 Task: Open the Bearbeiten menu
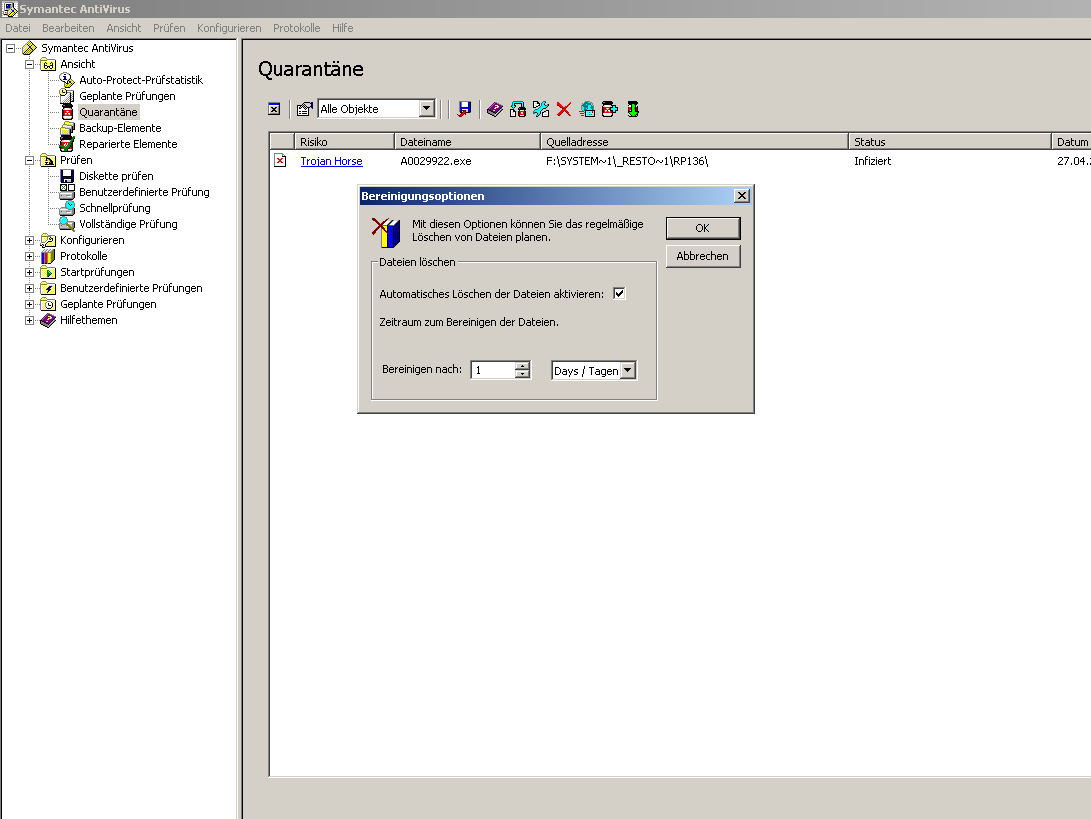tap(68, 28)
